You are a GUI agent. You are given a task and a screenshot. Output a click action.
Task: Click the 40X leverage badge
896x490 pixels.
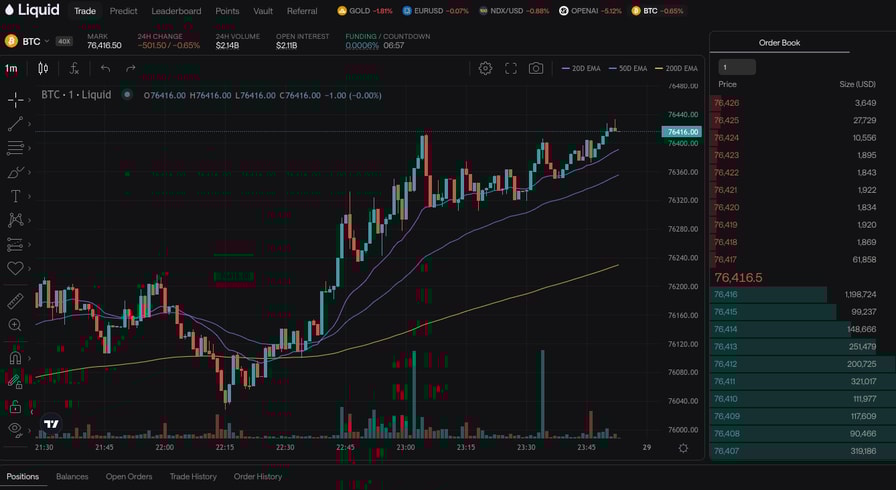click(x=64, y=41)
